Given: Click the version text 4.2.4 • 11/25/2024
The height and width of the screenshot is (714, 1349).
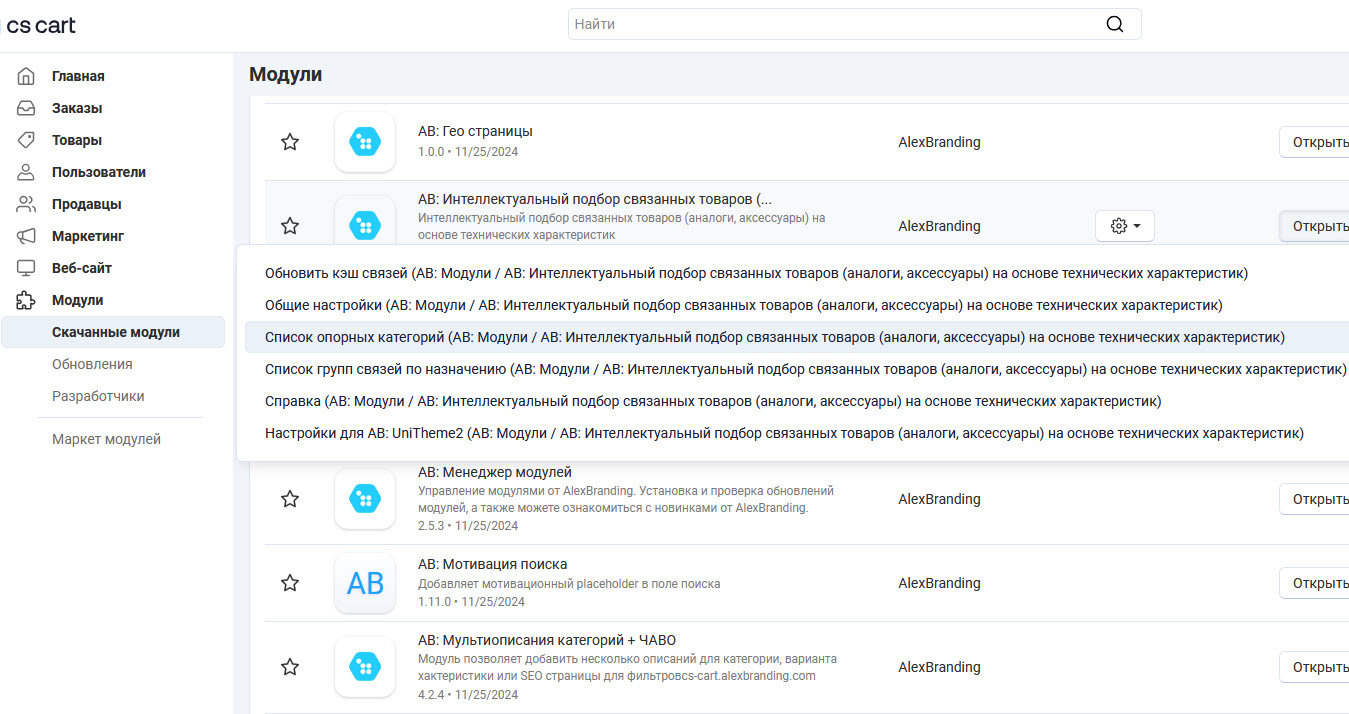Looking at the screenshot, I should (x=468, y=693).
